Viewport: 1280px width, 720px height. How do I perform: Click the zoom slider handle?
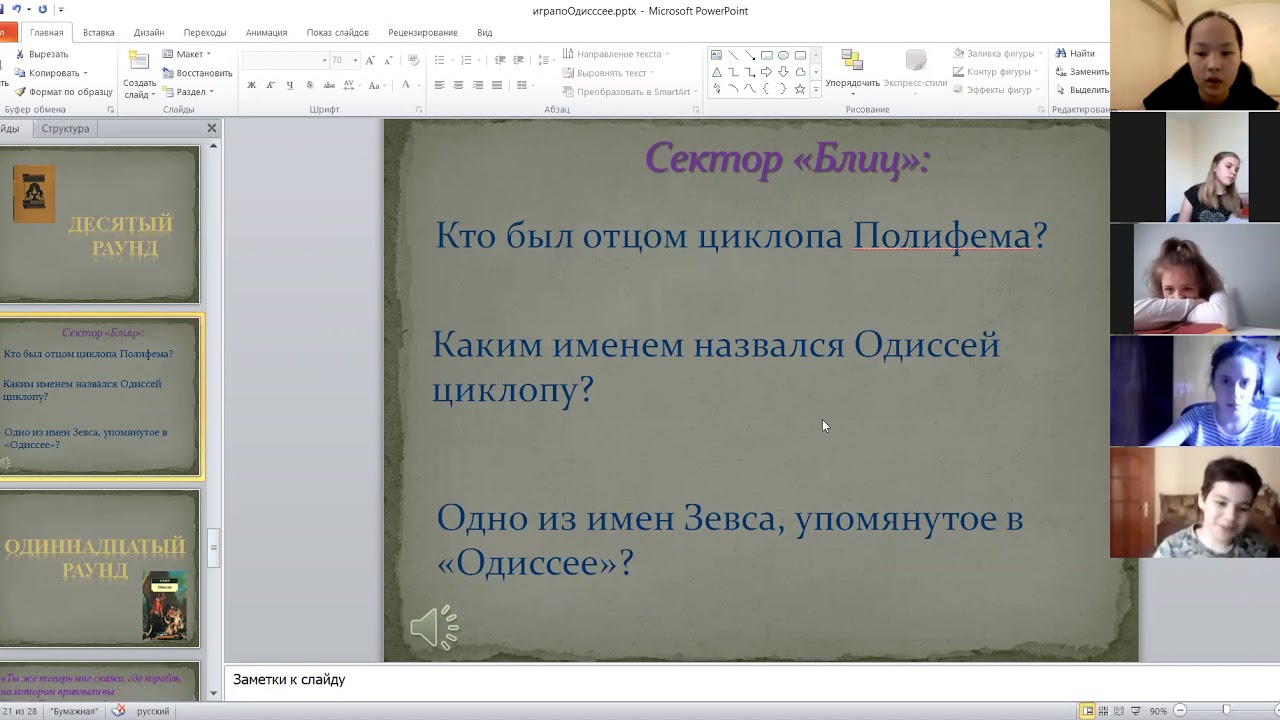[1226, 711]
